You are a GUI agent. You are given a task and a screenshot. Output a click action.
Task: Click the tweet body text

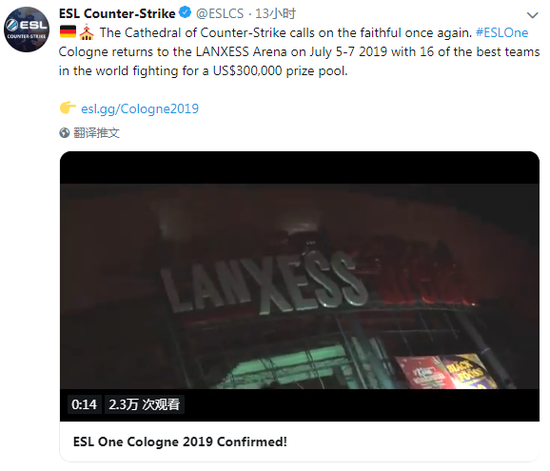(299, 52)
